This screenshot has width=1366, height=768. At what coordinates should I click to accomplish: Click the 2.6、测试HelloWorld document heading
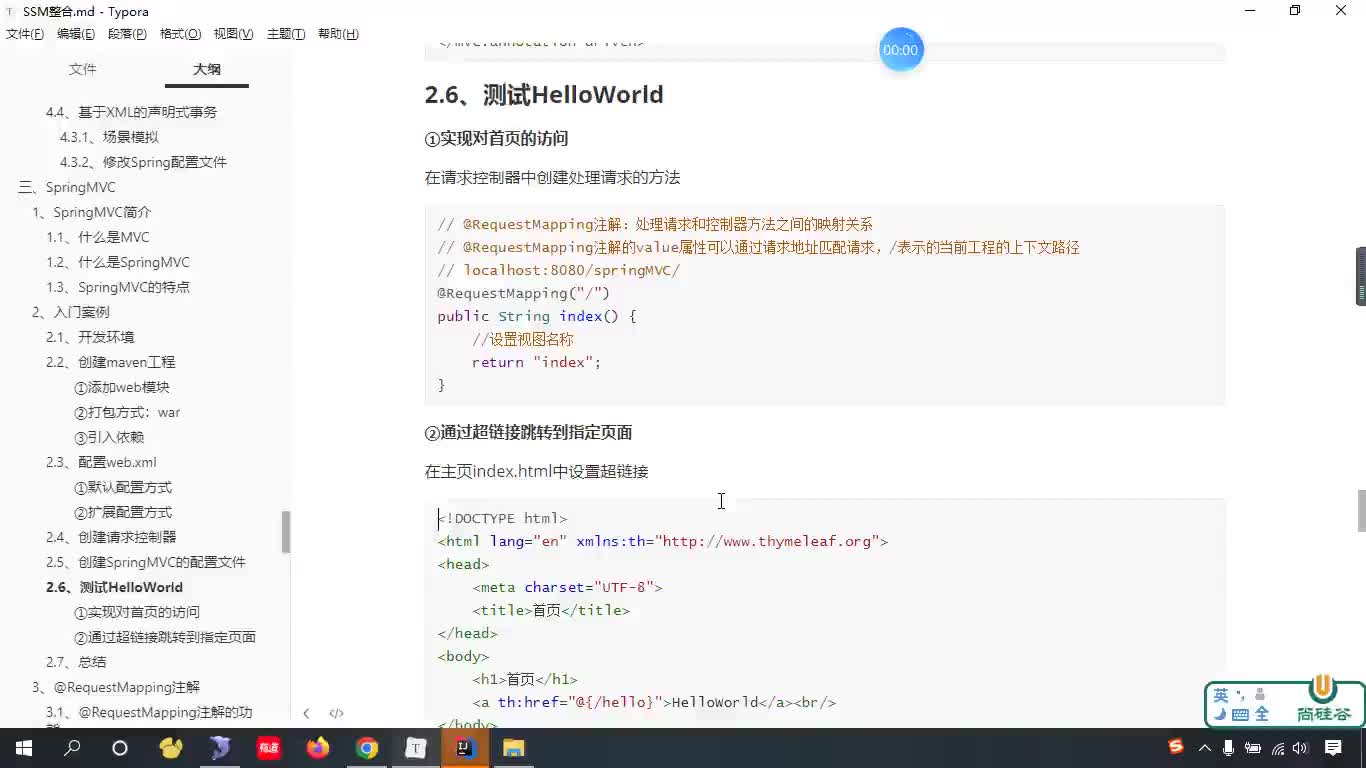click(544, 95)
